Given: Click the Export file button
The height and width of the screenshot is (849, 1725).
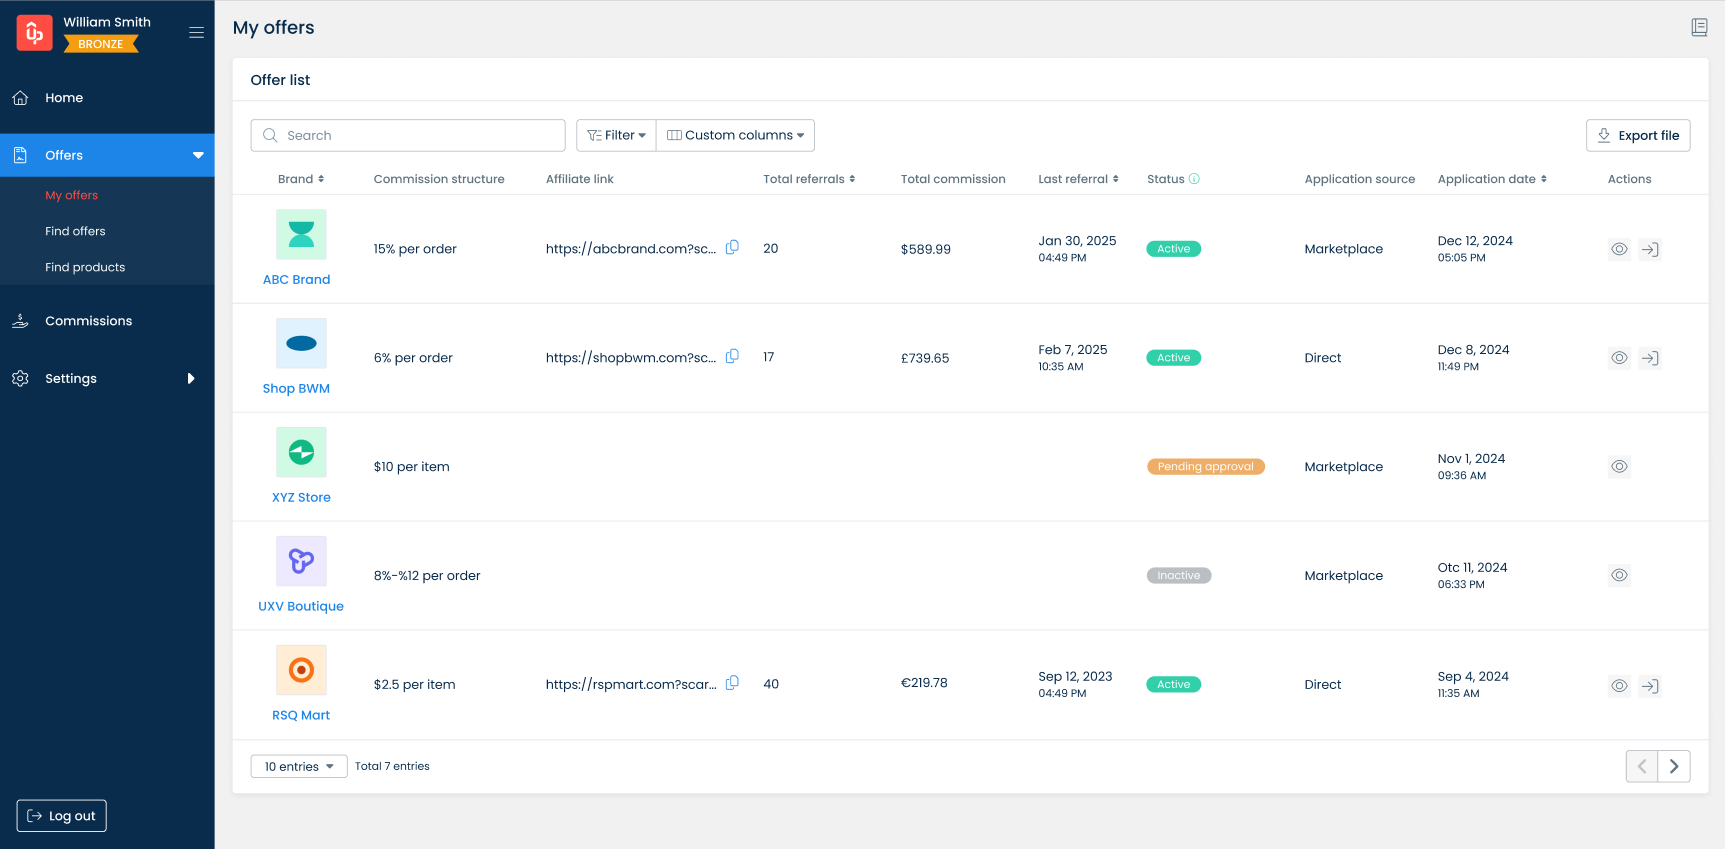Looking at the screenshot, I should point(1637,136).
